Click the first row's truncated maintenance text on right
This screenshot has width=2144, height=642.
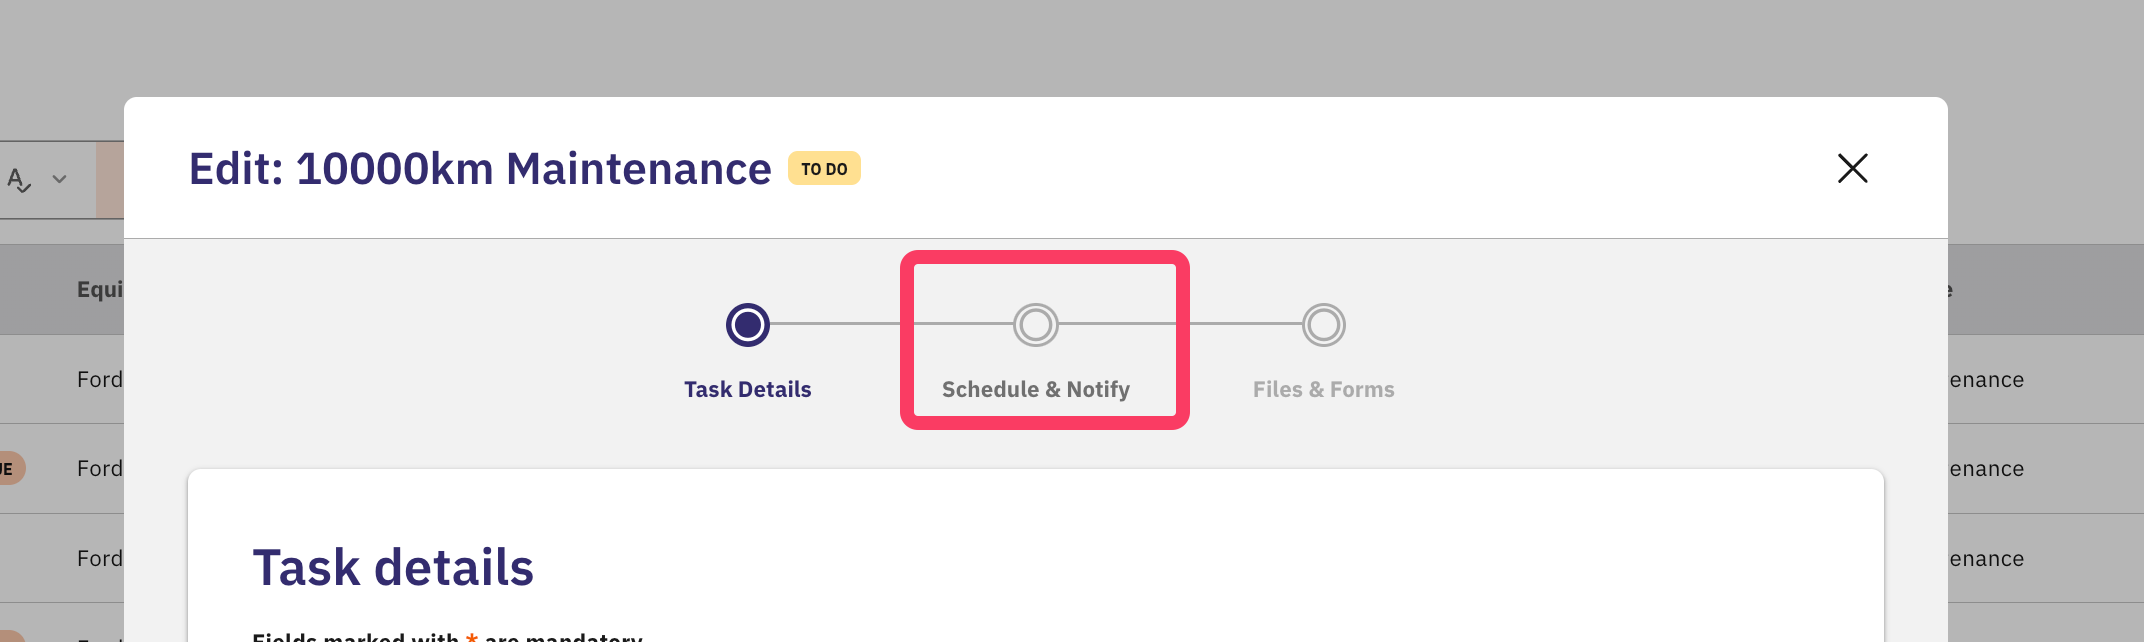click(1986, 380)
